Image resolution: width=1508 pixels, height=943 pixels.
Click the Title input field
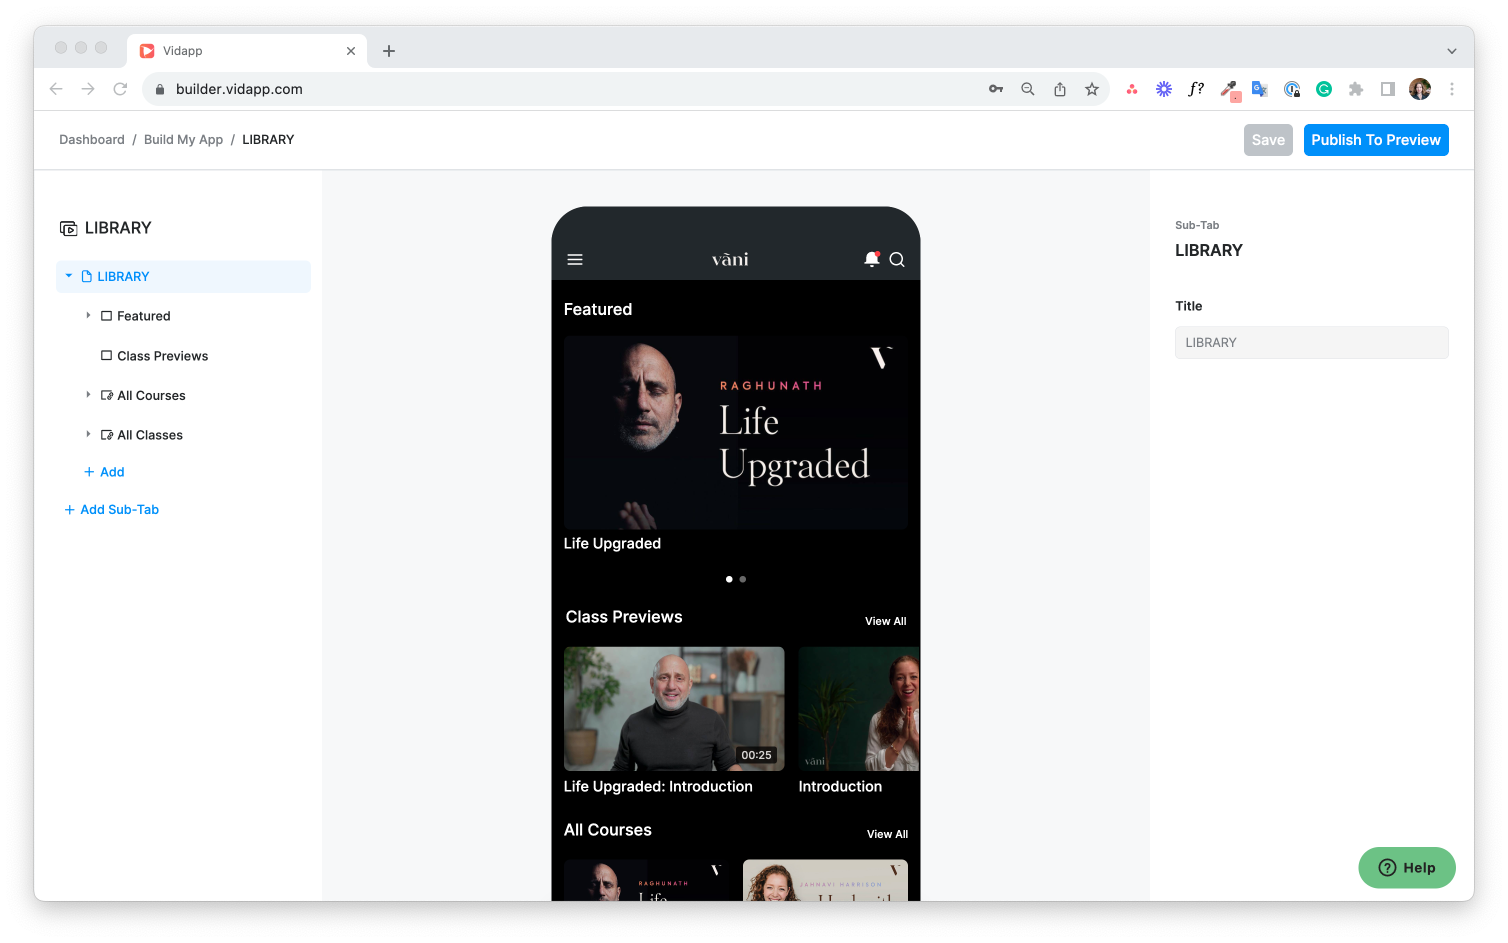tap(1311, 342)
